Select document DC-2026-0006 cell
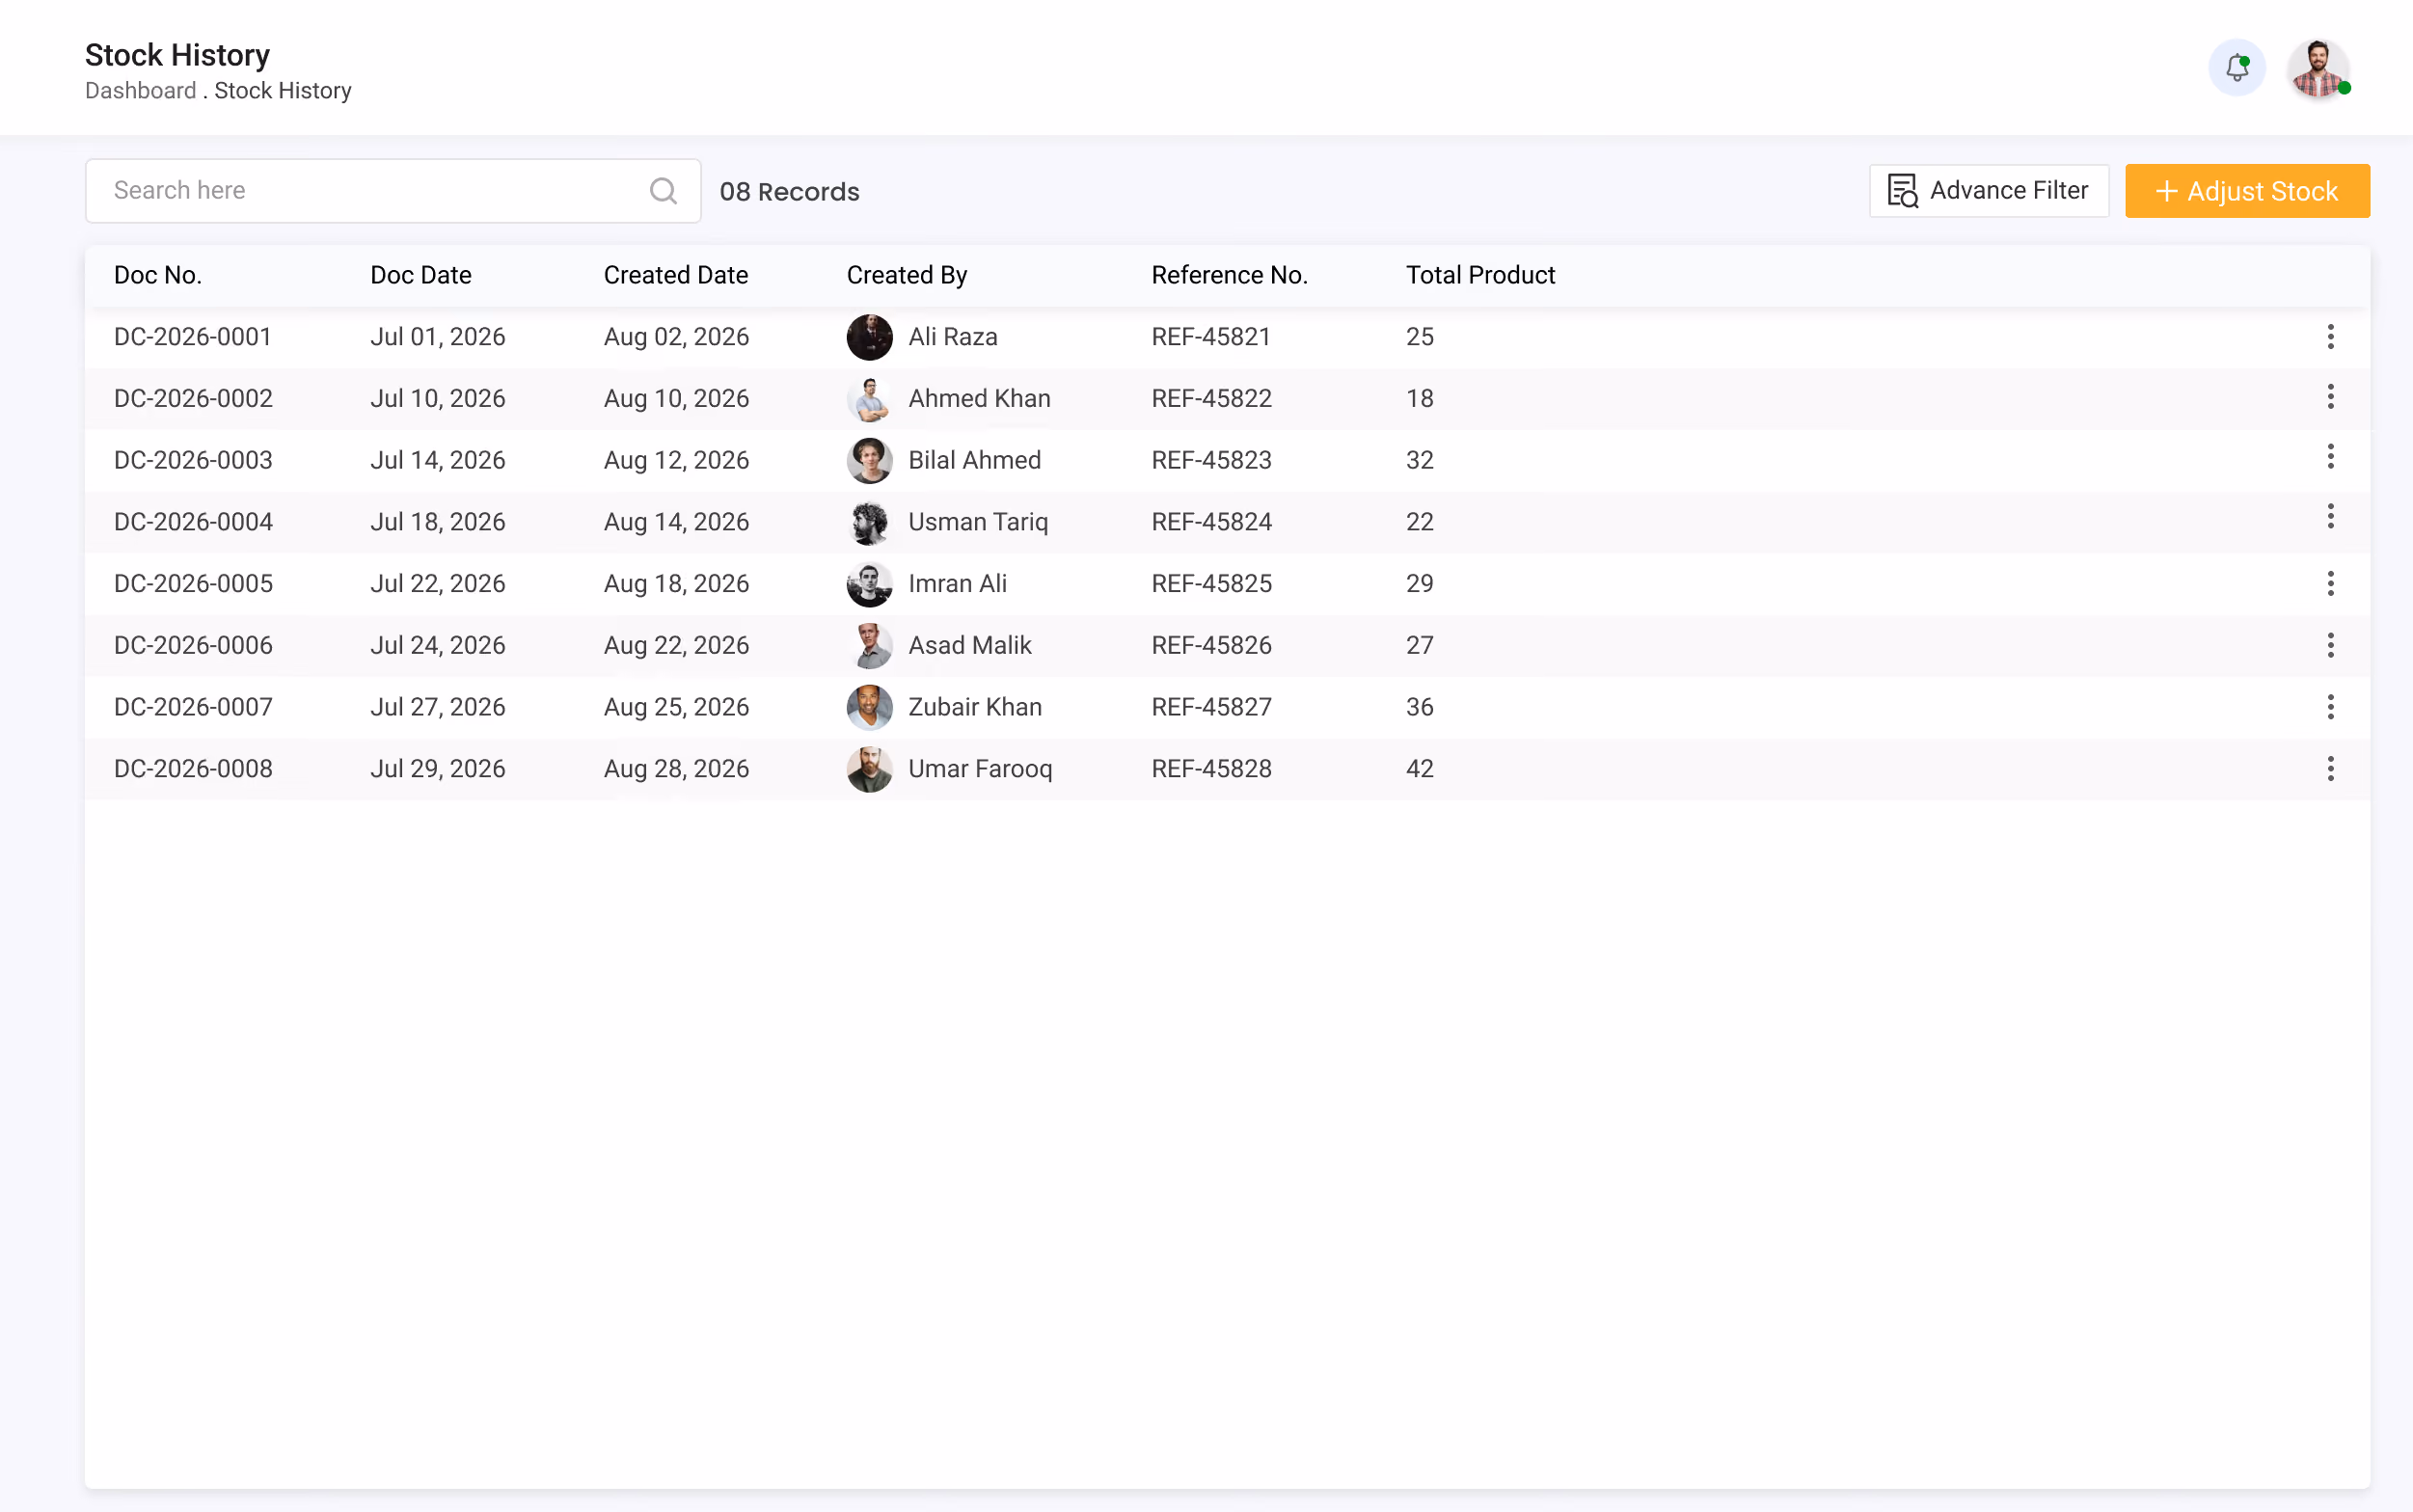The image size is (2413, 1512). tap(193, 646)
